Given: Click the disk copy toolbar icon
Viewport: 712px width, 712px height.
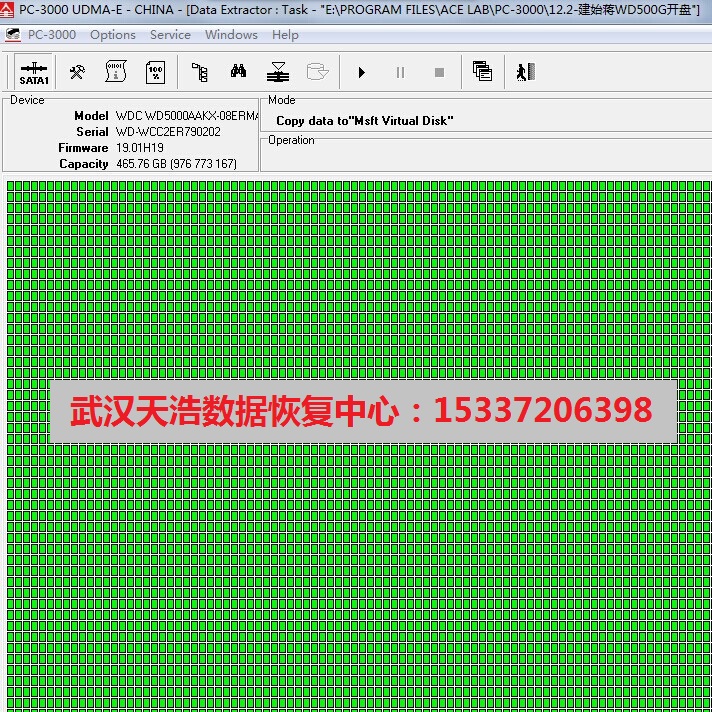Looking at the screenshot, I should pos(278,72).
